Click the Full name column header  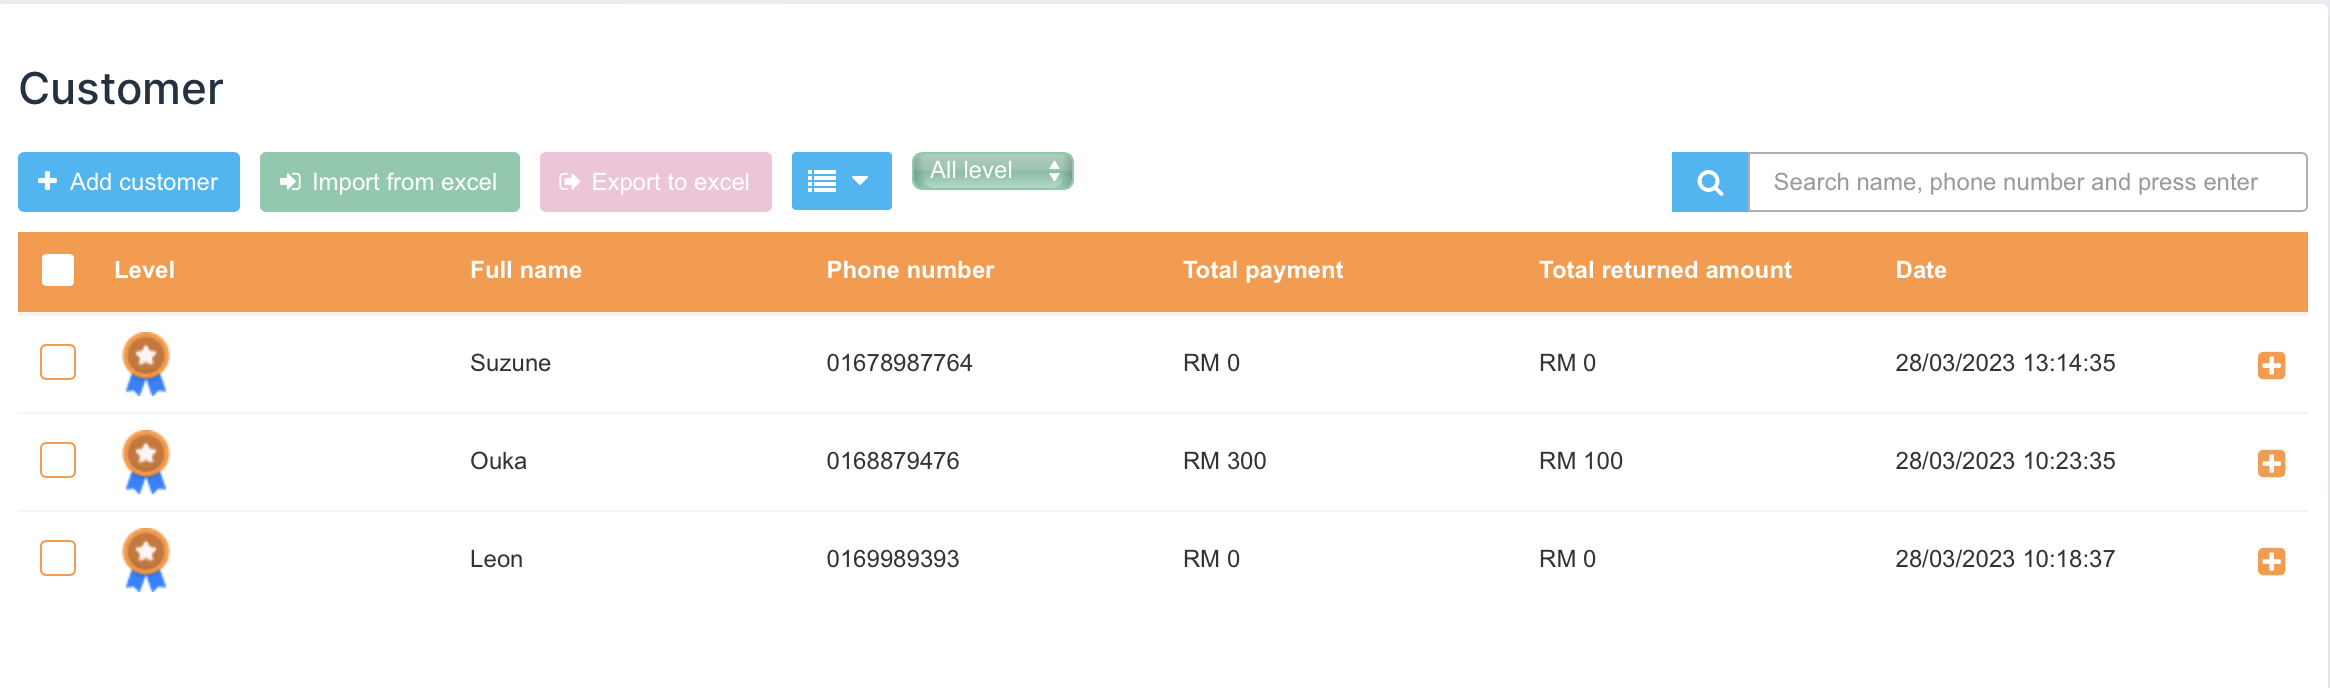(x=526, y=270)
